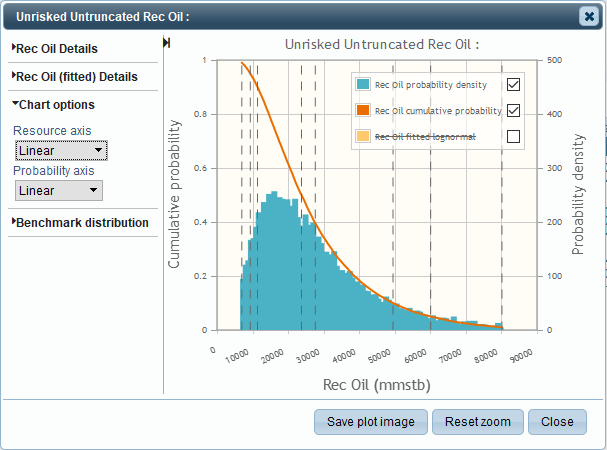Click the Close button at bottom
This screenshot has height=450, width=607.
coord(557,422)
